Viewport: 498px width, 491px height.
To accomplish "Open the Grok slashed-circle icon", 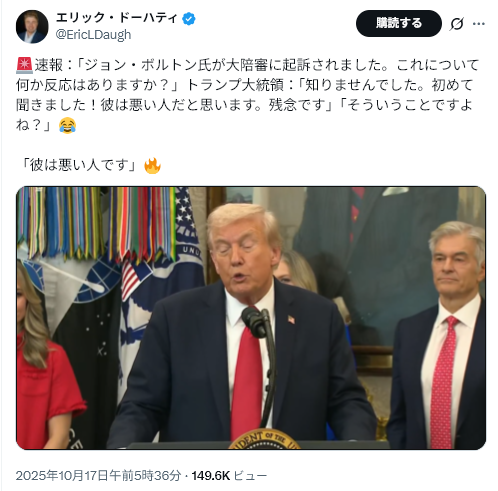I will (456, 24).
